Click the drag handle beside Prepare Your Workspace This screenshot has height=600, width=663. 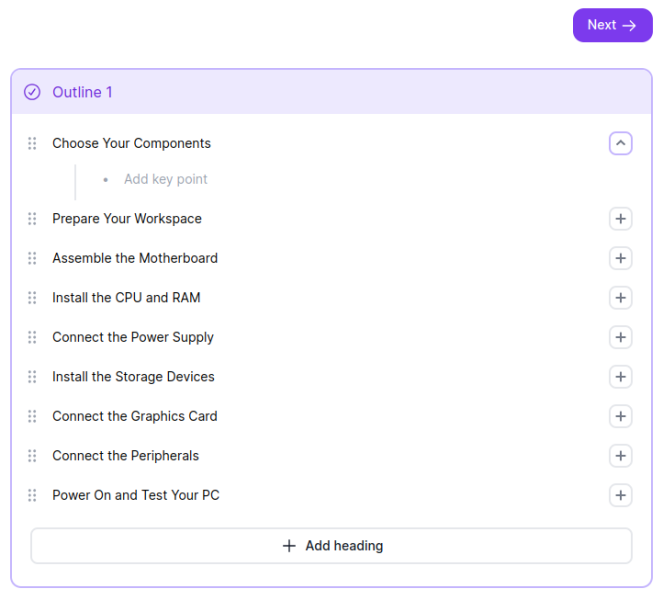[x=32, y=219]
